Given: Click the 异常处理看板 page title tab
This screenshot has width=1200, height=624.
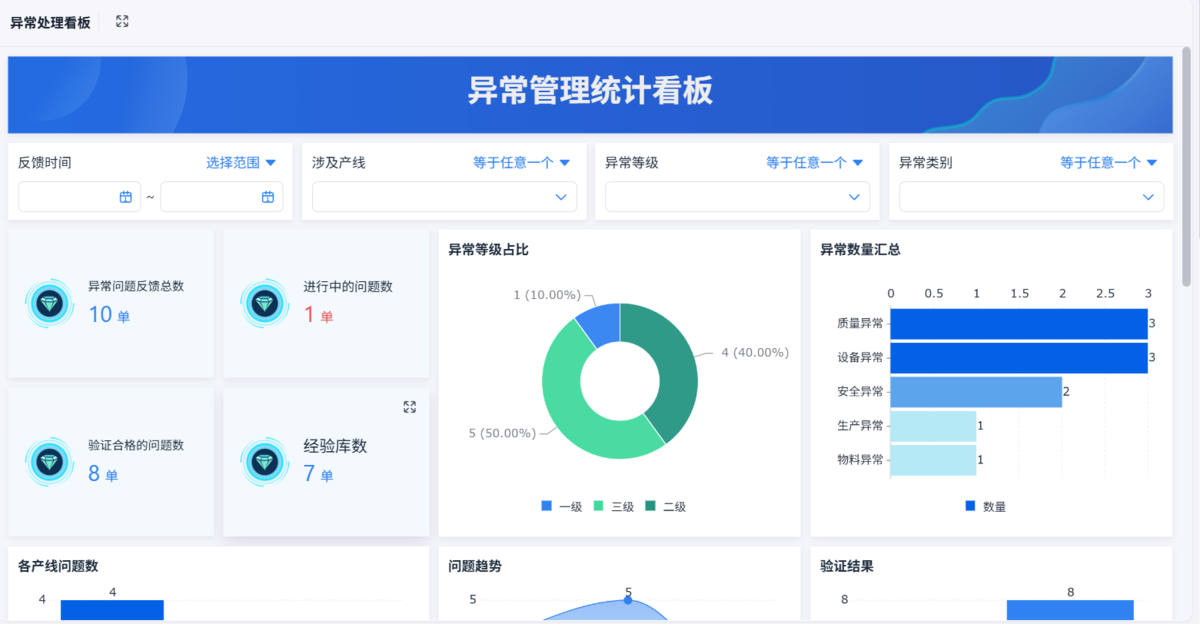Looking at the screenshot, I should click(x=50, y=22).
